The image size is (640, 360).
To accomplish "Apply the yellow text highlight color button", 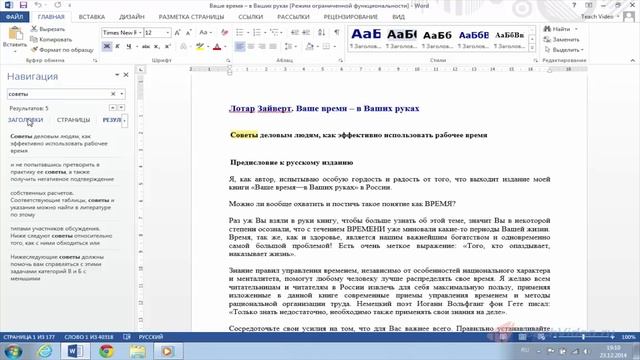I will (200, 47).
